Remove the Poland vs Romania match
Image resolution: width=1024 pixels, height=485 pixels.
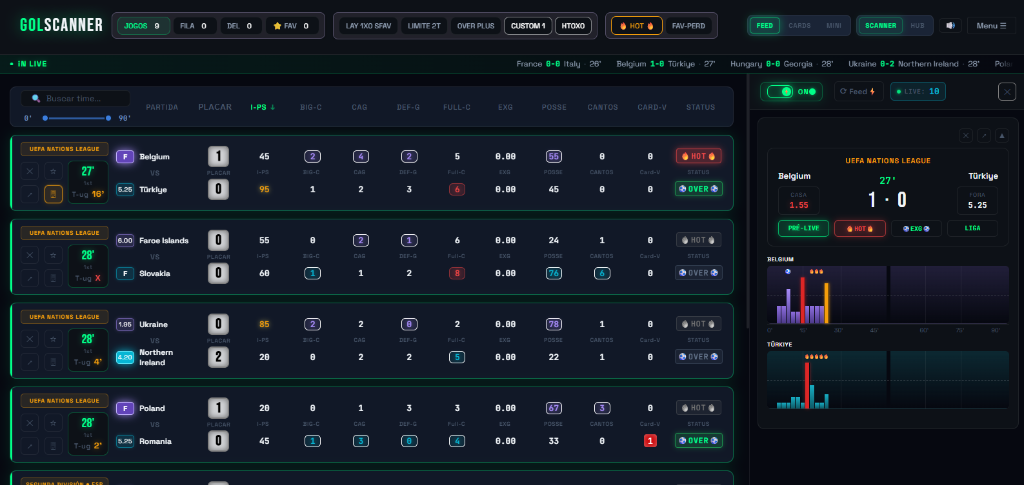29,423
